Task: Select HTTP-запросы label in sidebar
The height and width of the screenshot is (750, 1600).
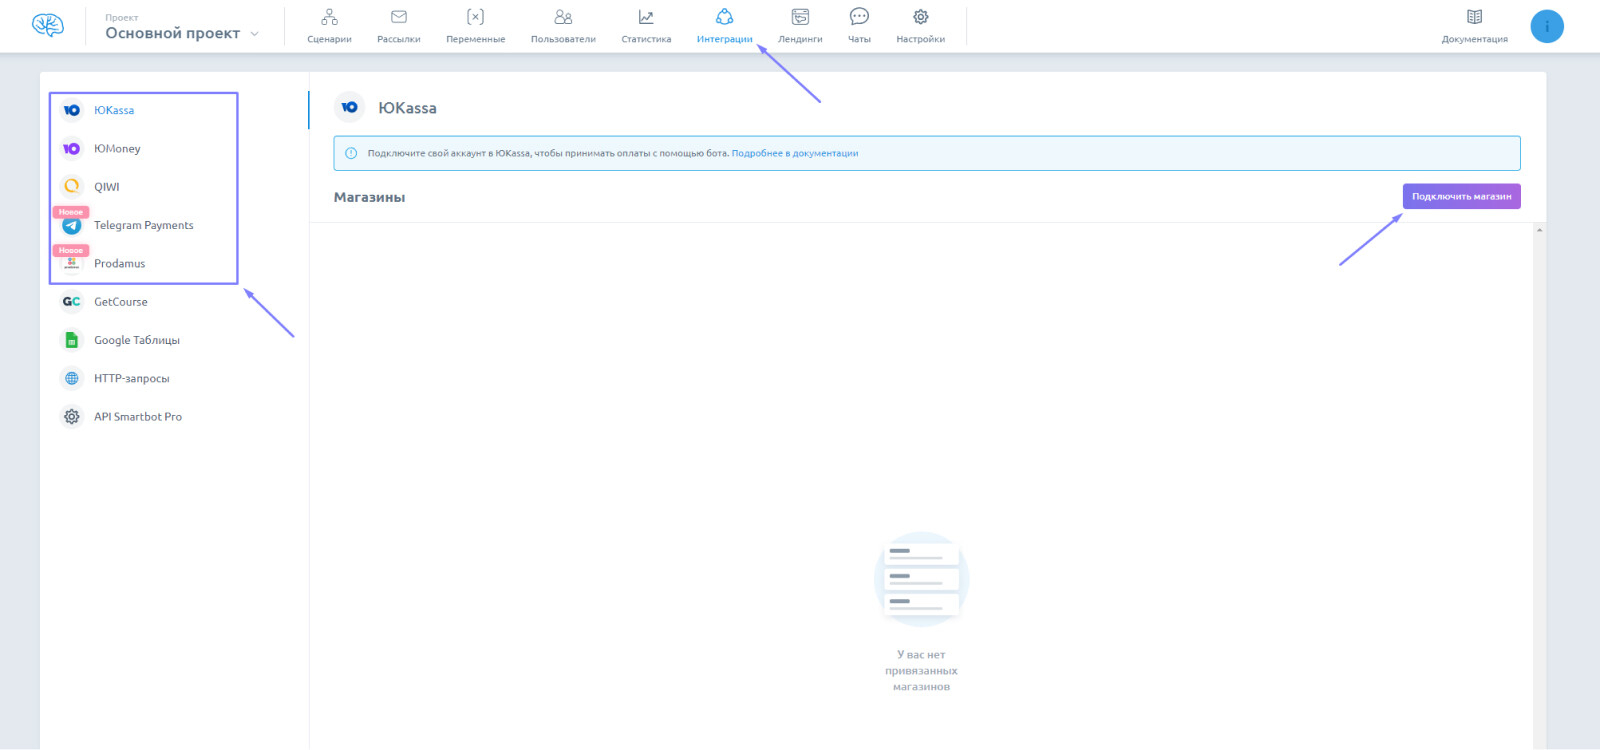Action: pyautogui.click(x=132, y=378)
